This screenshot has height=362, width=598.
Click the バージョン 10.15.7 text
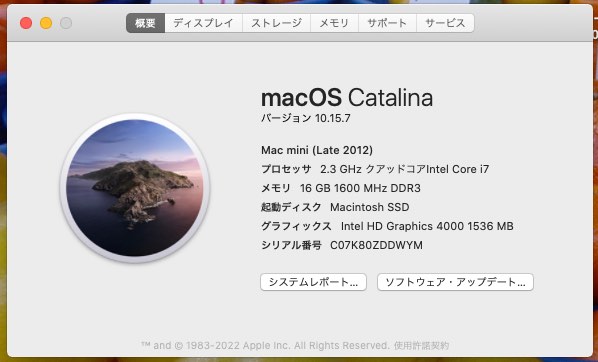[x=306, y=118]
